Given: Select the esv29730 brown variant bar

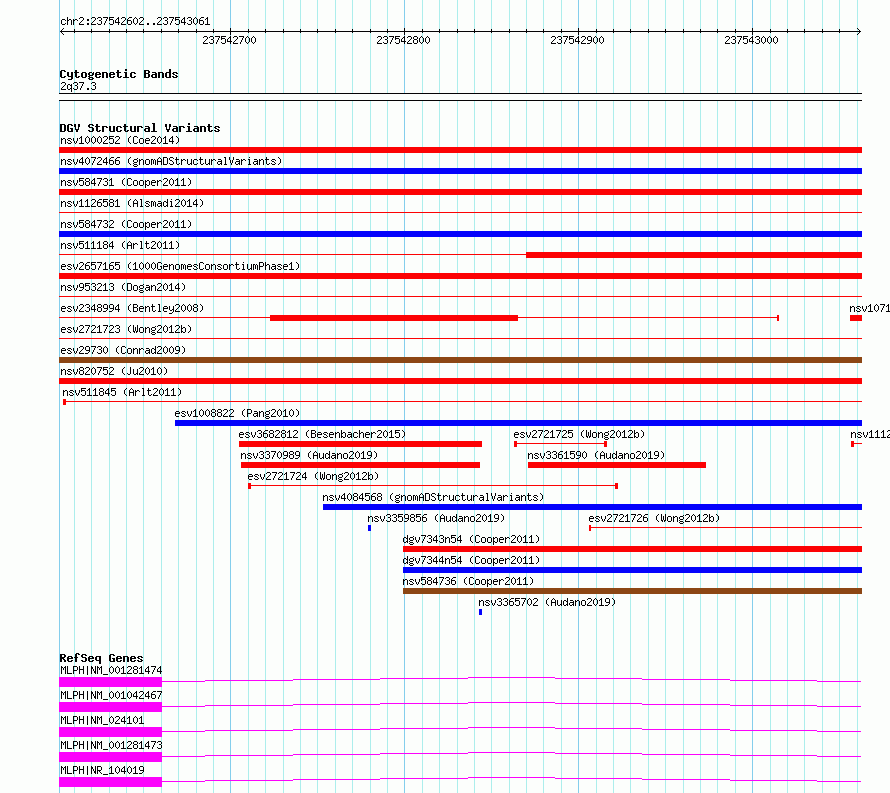Looking at the screenshot, I should click(460, 360).
